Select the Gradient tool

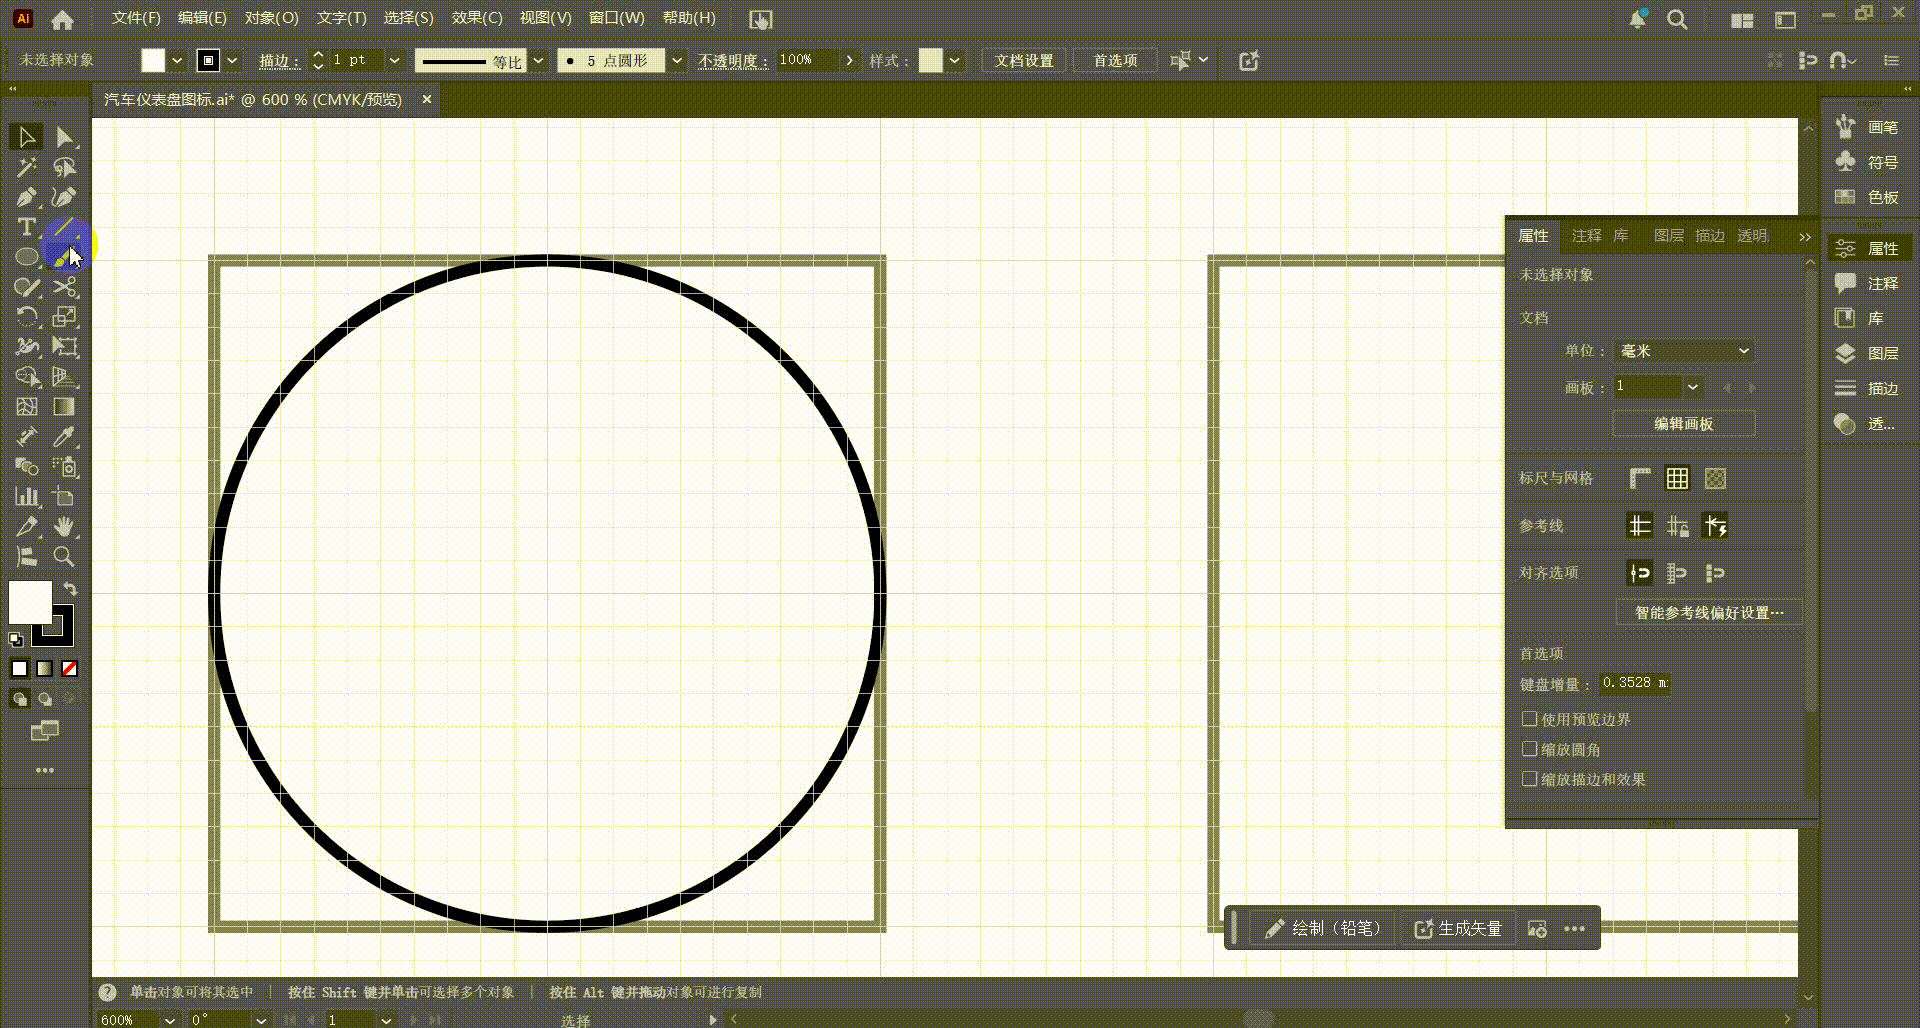coord(65,407)
